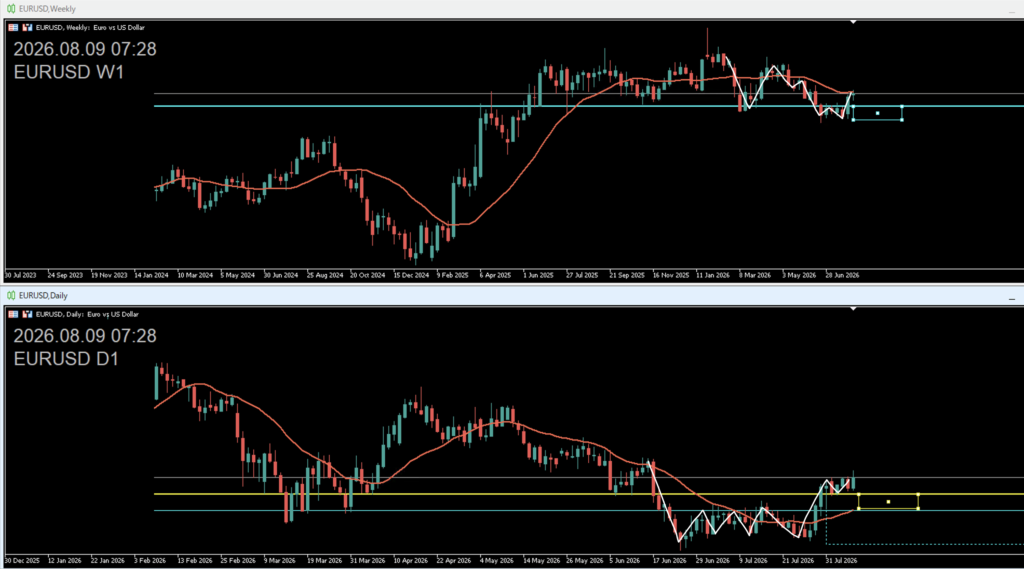Click the '9 Mar 2026' date label

pos(280,561)
